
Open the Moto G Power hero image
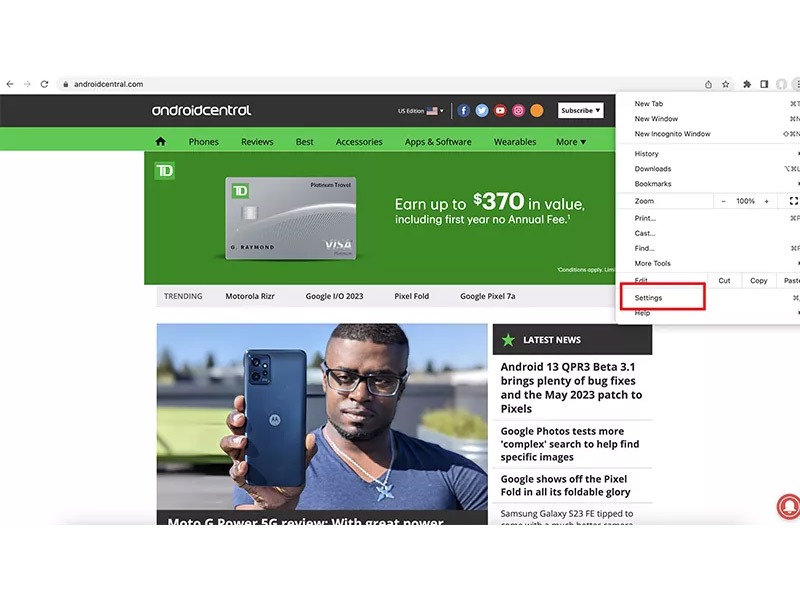pos(322,416)
